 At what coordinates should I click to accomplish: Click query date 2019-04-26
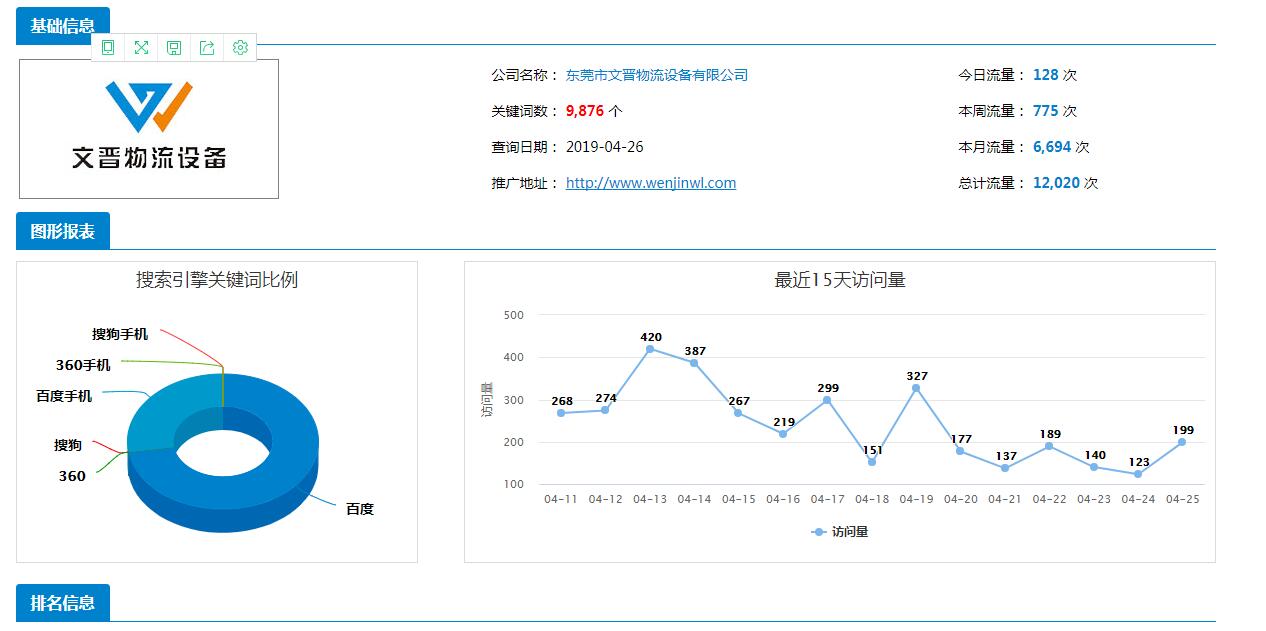tap(605, 147)
